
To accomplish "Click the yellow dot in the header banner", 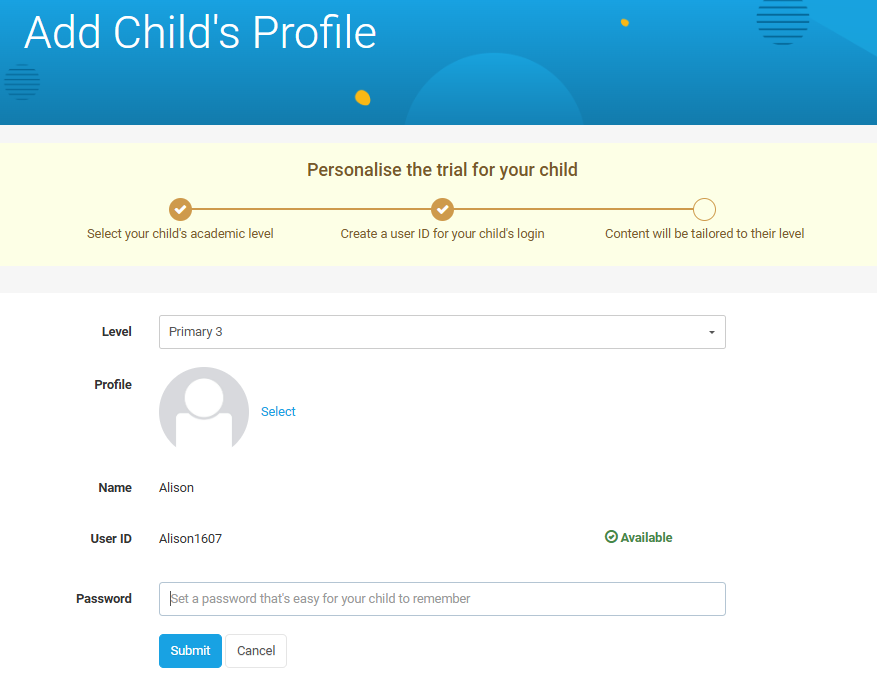I will coord(363,98).
